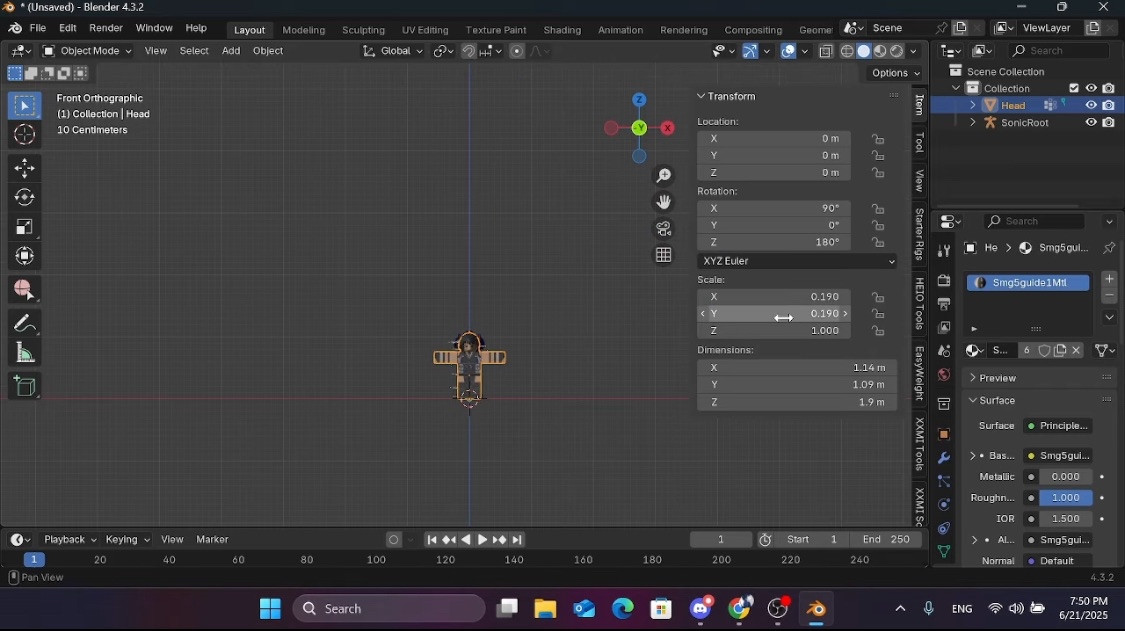Switch to the Shading workspace tab
Screen dimensions: 1125x631
[x=562, y=30]
